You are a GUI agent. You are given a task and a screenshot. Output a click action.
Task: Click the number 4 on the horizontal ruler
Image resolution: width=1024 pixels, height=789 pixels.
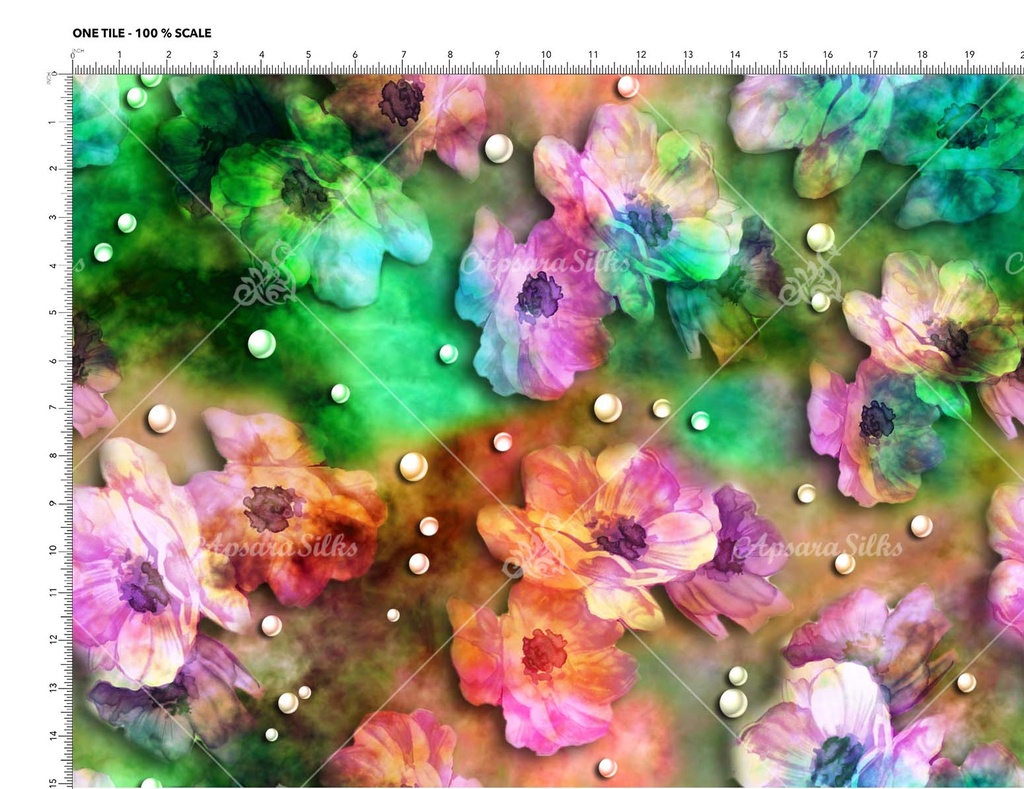coord(262,55)
